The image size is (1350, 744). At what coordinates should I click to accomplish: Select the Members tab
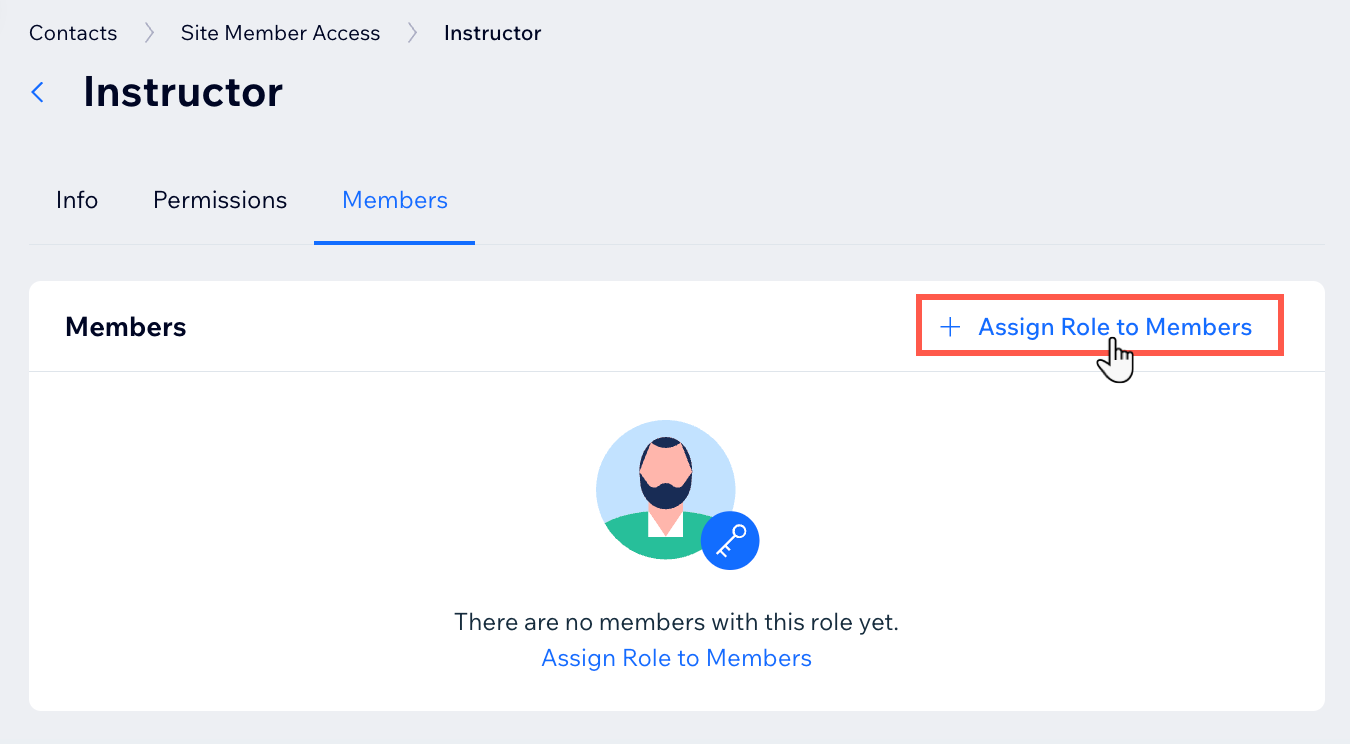(395, 200)
